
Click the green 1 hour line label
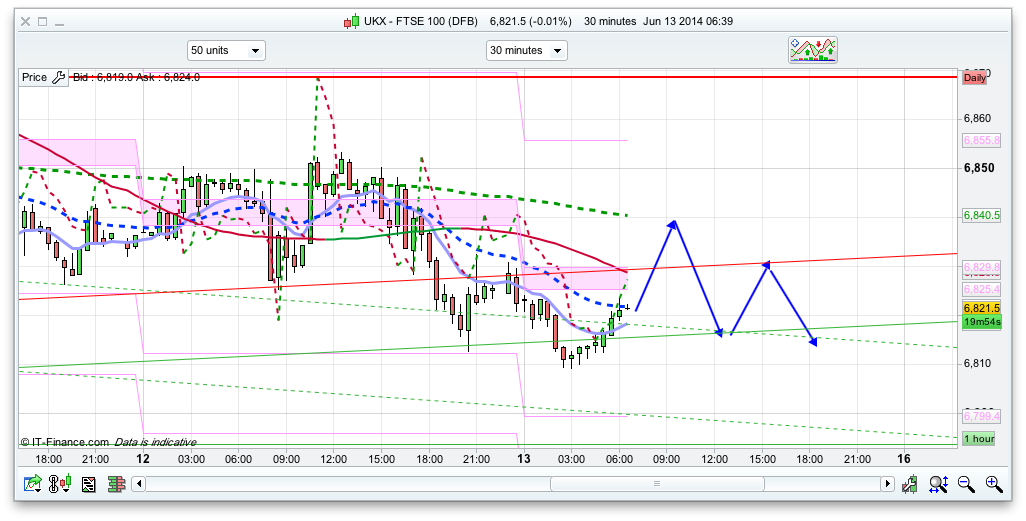(978, 439)
